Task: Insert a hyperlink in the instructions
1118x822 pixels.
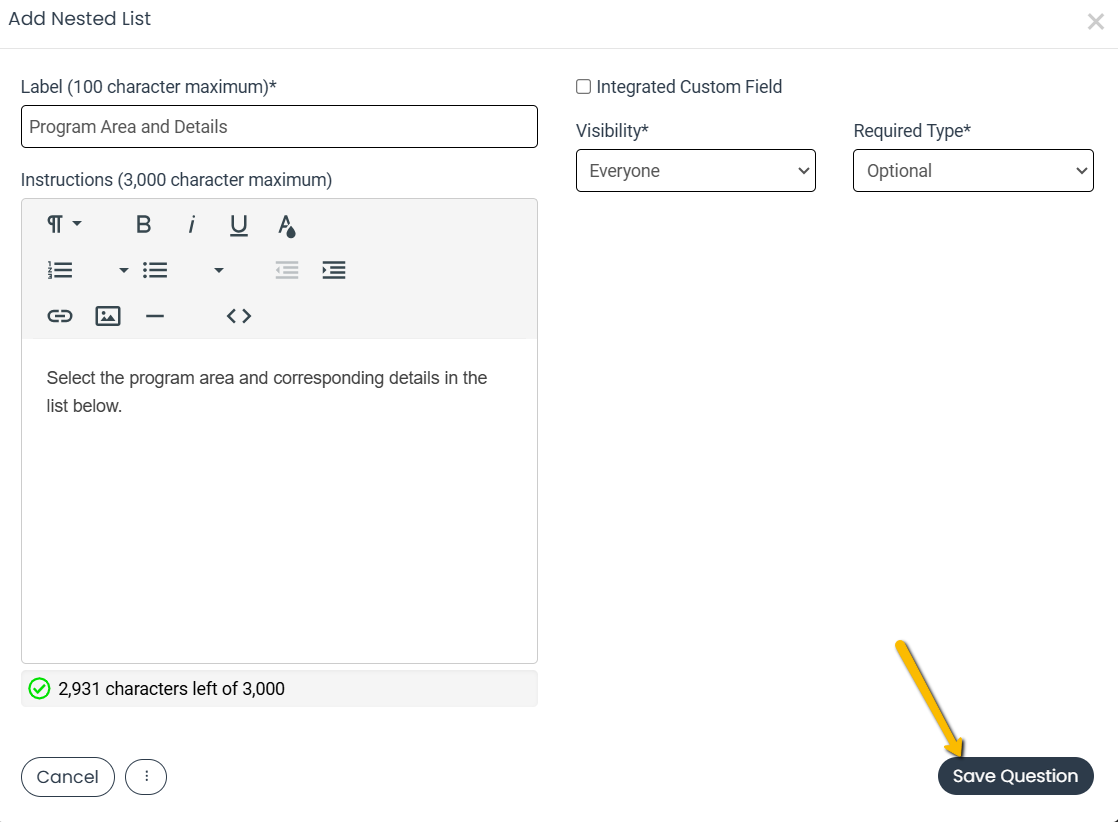Action: 60,315
